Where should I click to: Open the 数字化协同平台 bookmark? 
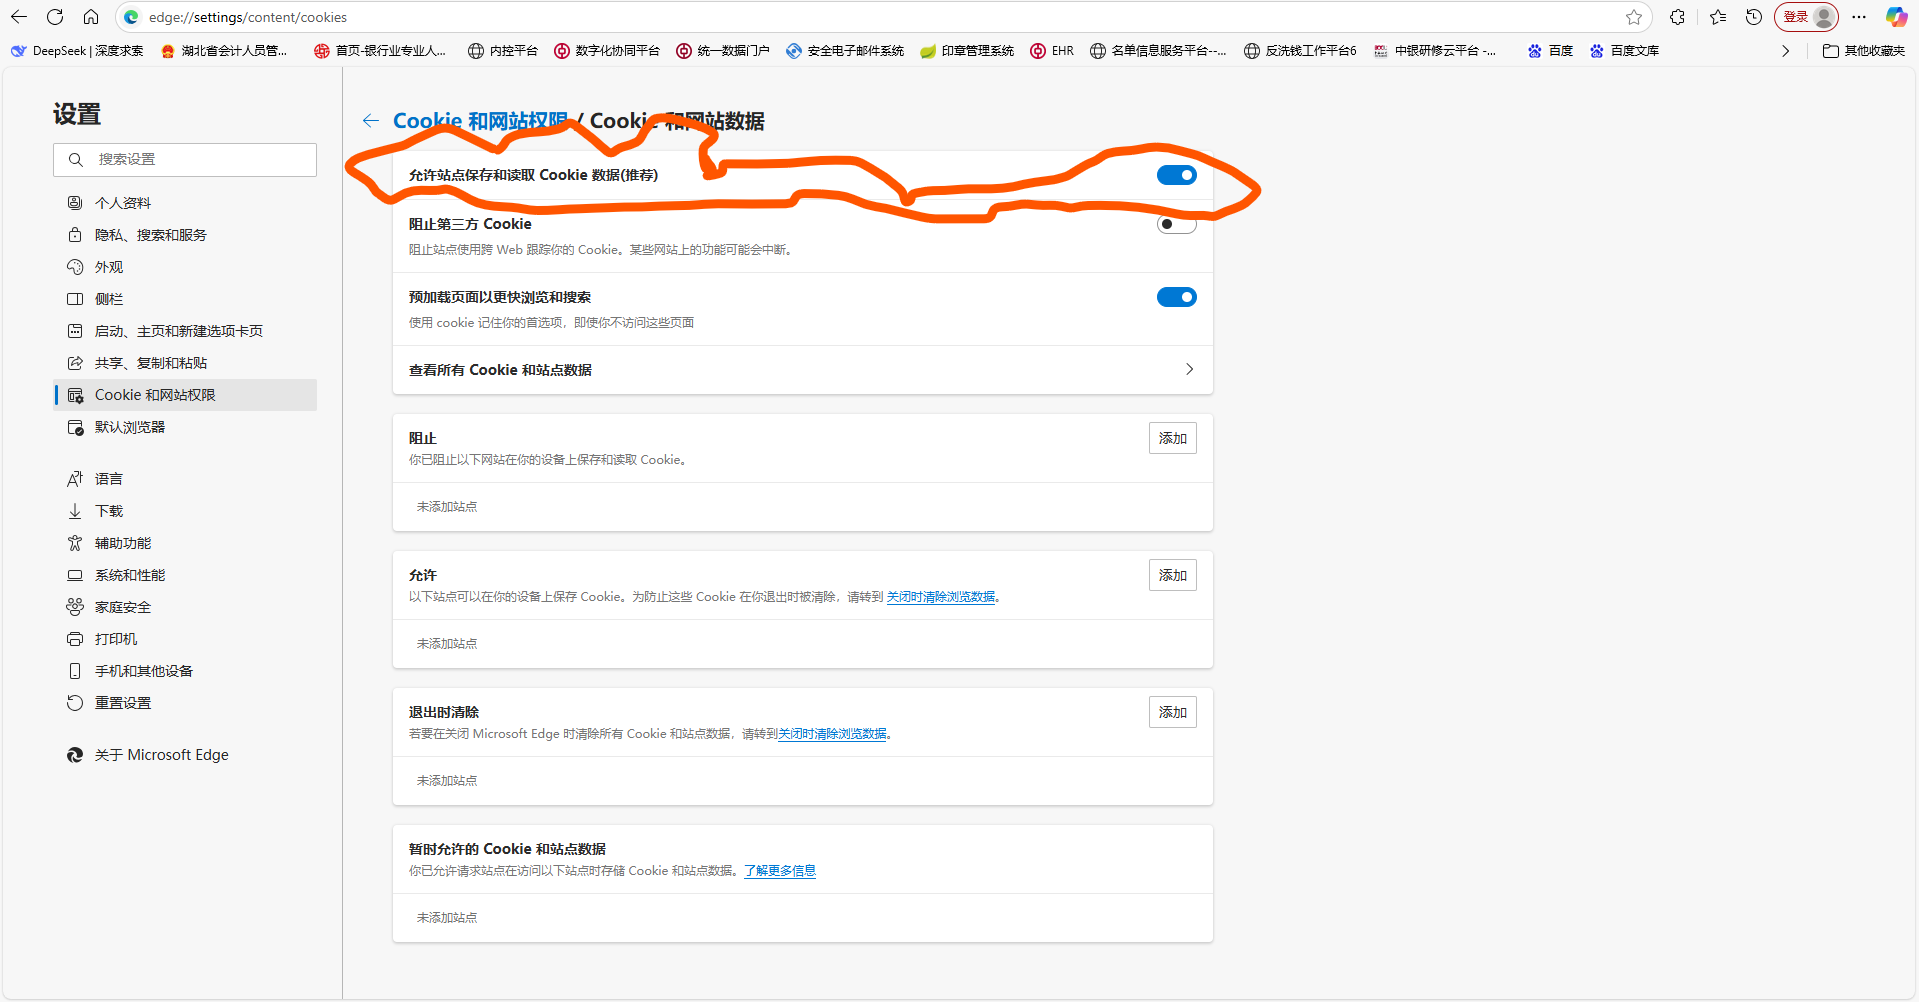(x=607, y=51)
